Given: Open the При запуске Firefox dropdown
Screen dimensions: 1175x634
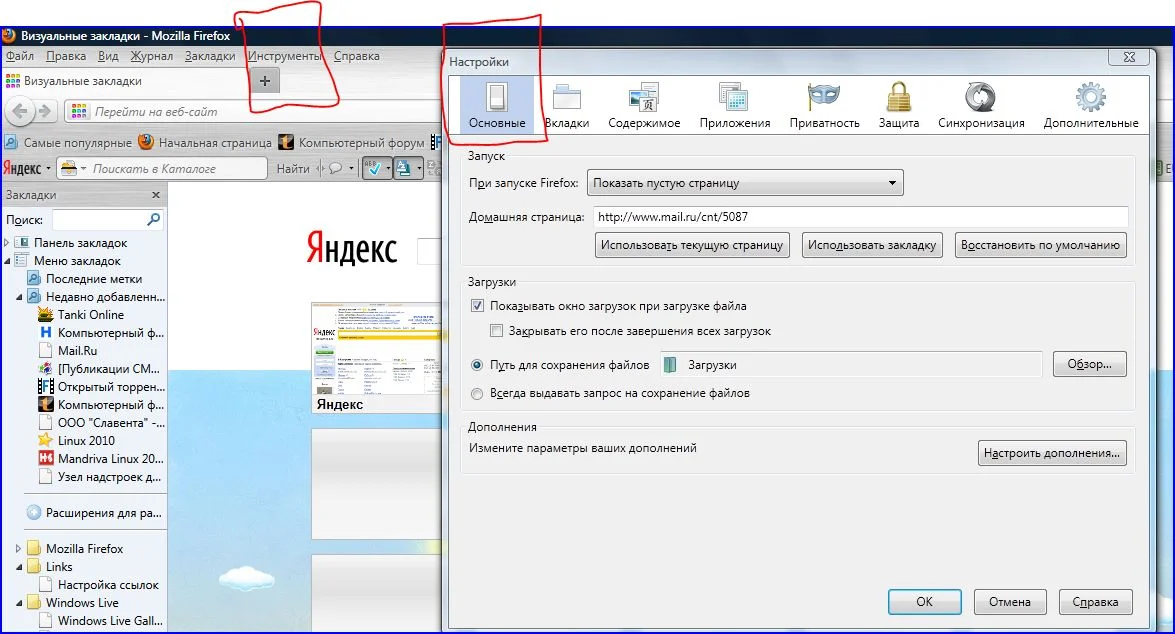Looking at the screenshot, I should (x=745, y=183).
